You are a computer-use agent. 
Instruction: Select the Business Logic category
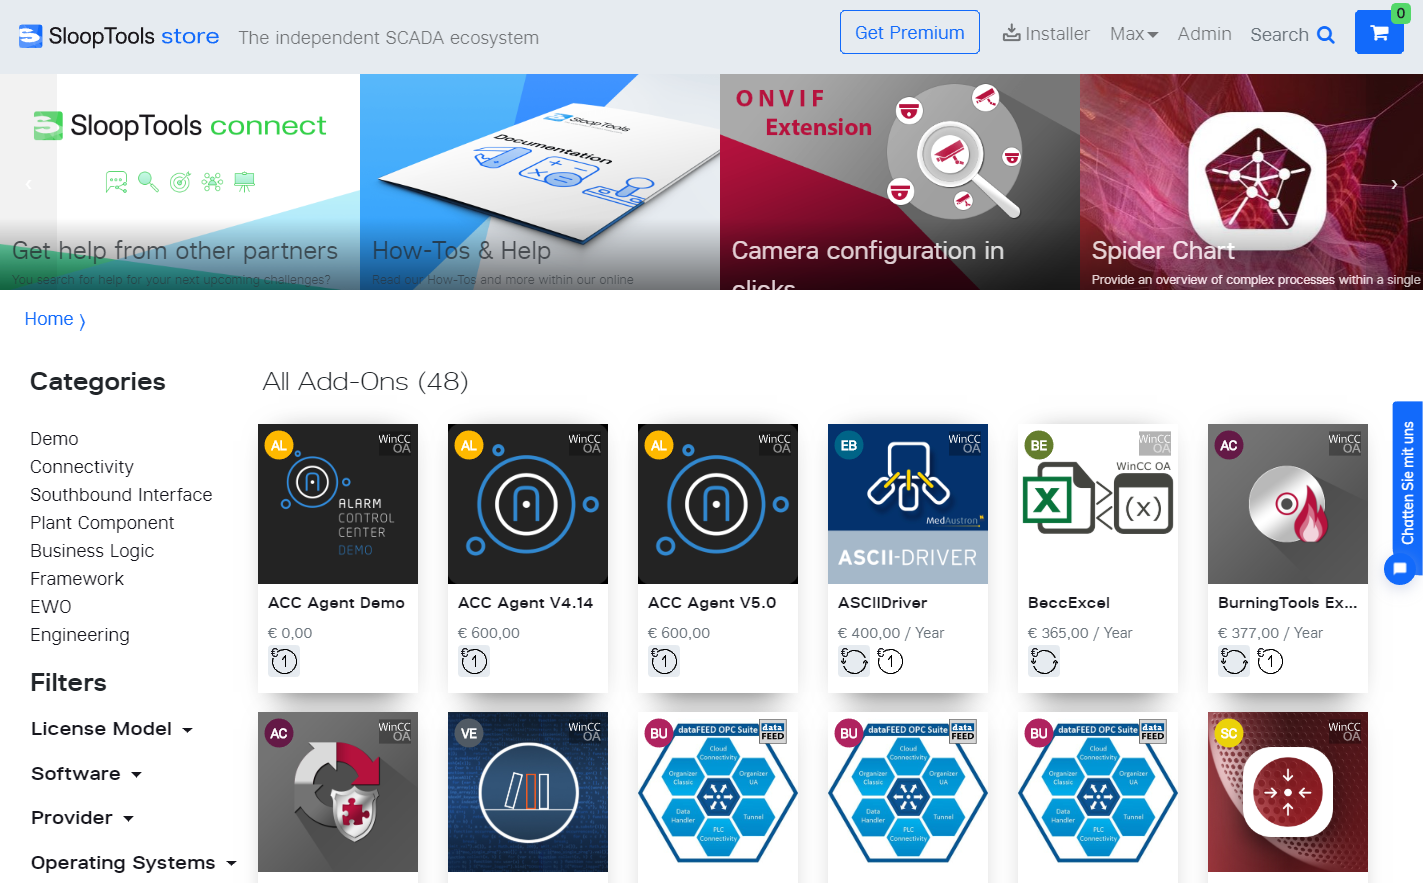click(x=92, y=551)
